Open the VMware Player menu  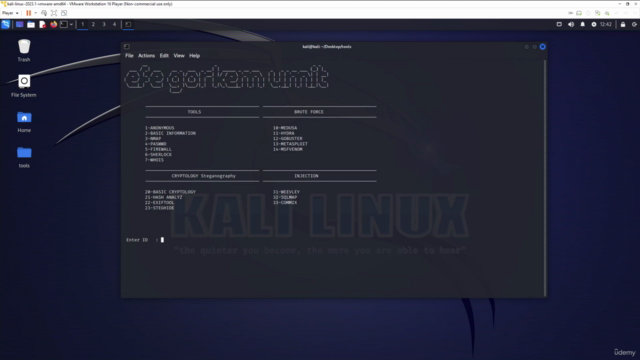tap(10, 13)
